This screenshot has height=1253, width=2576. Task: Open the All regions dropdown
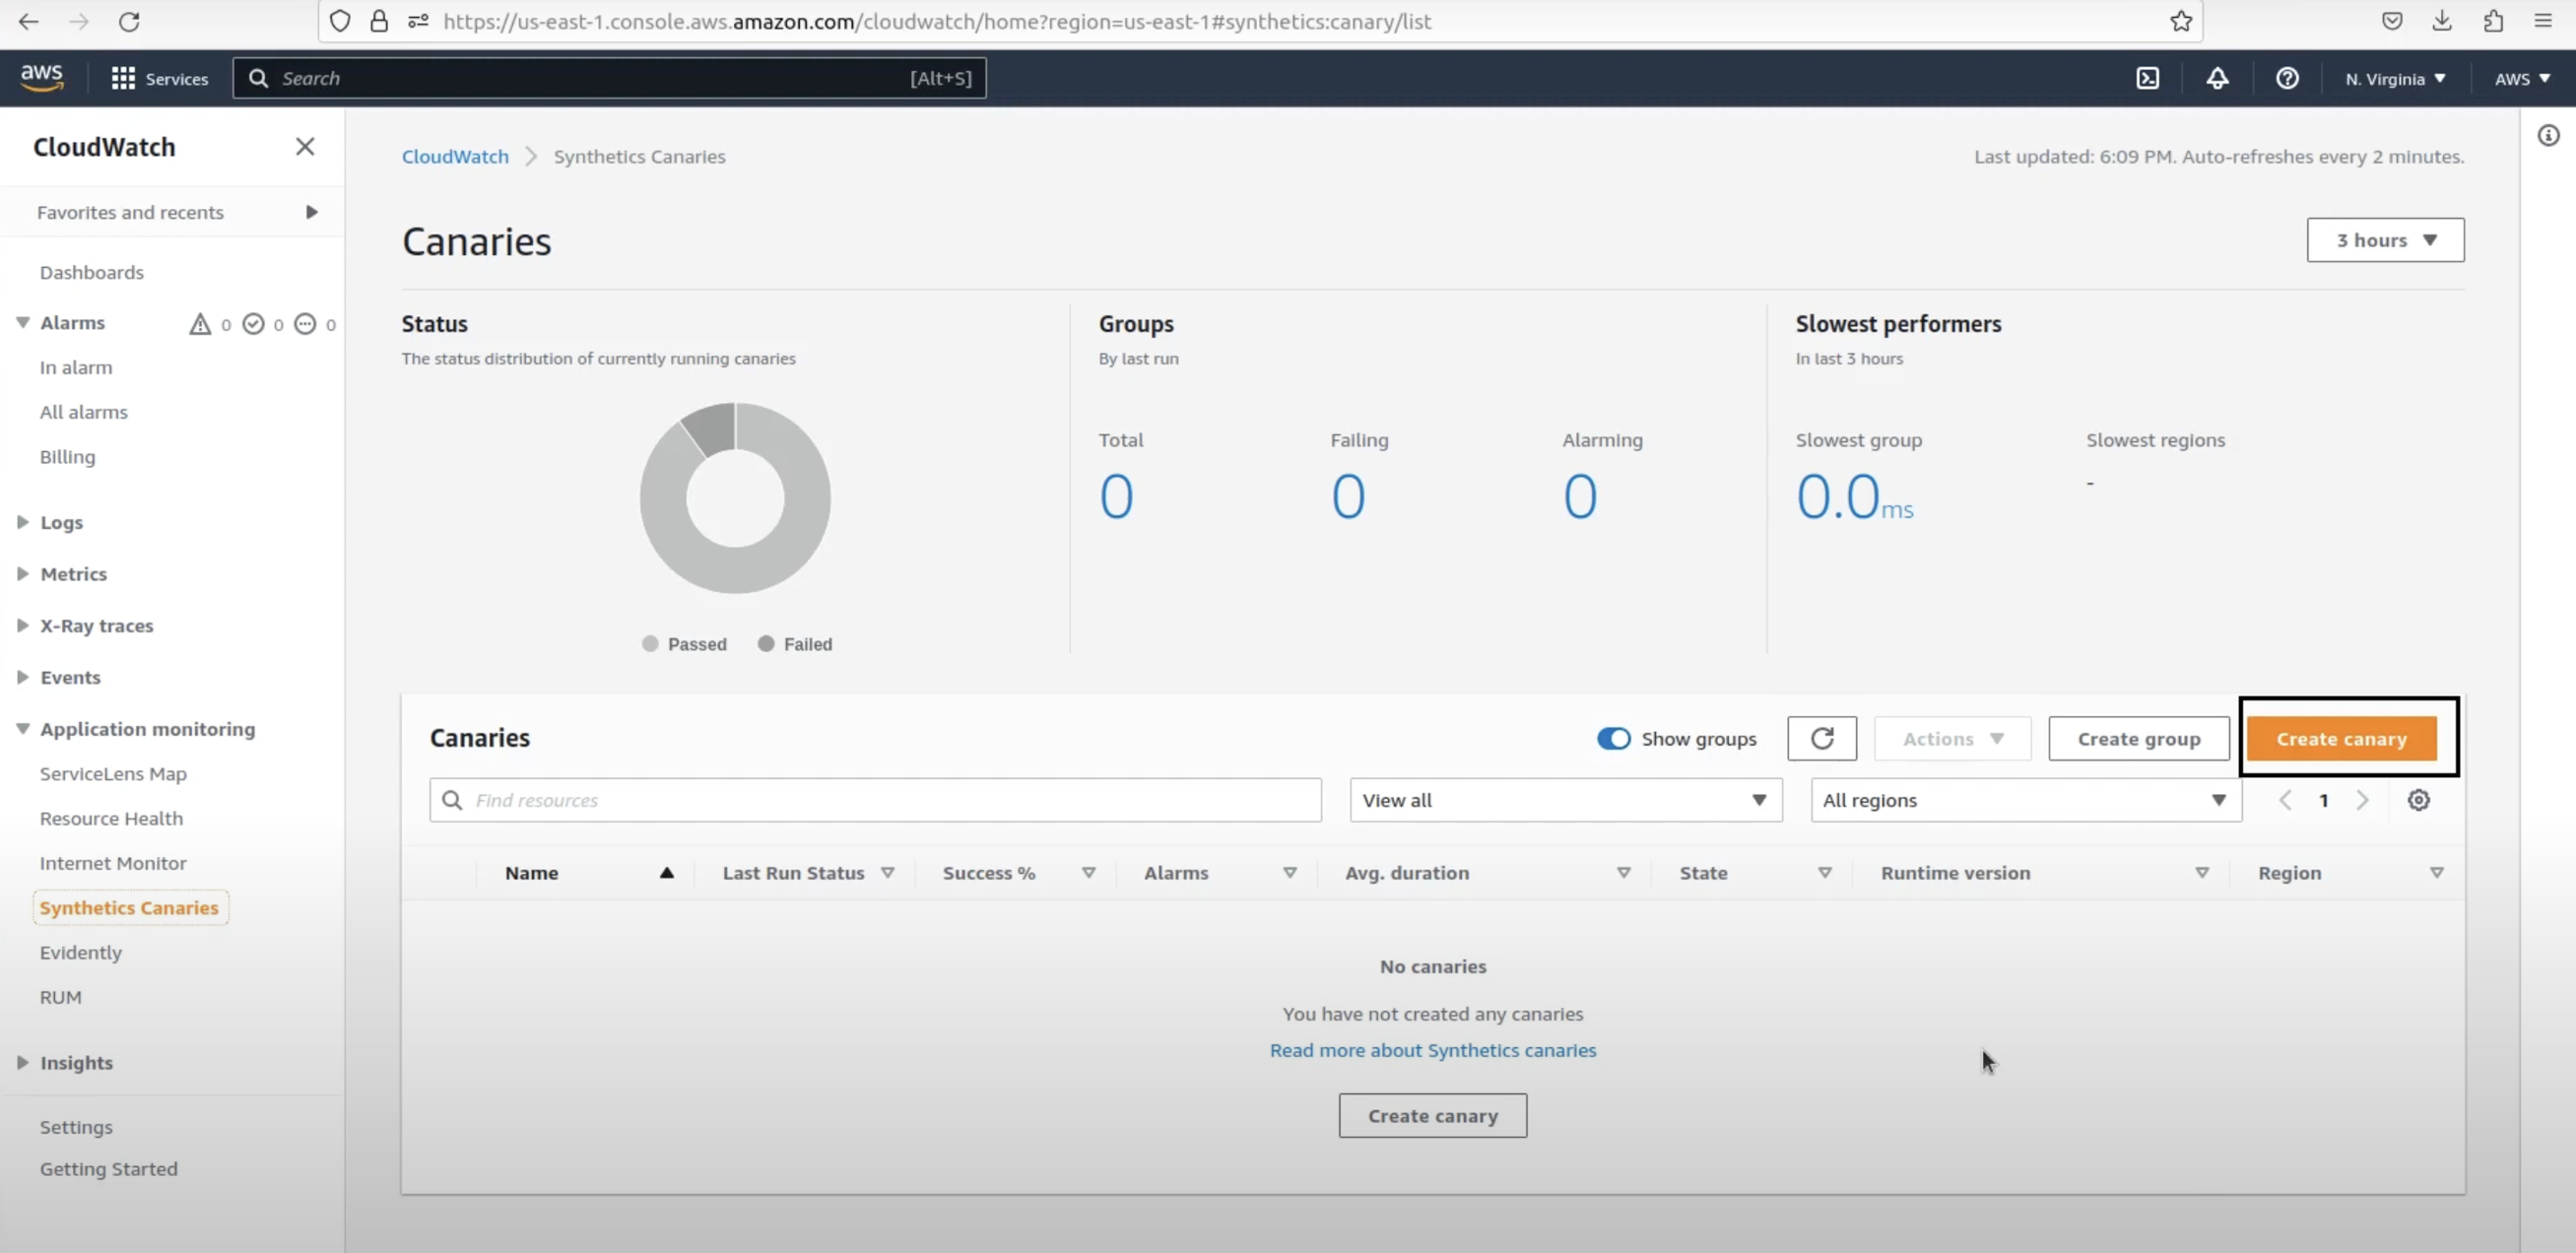(2025, 800)
